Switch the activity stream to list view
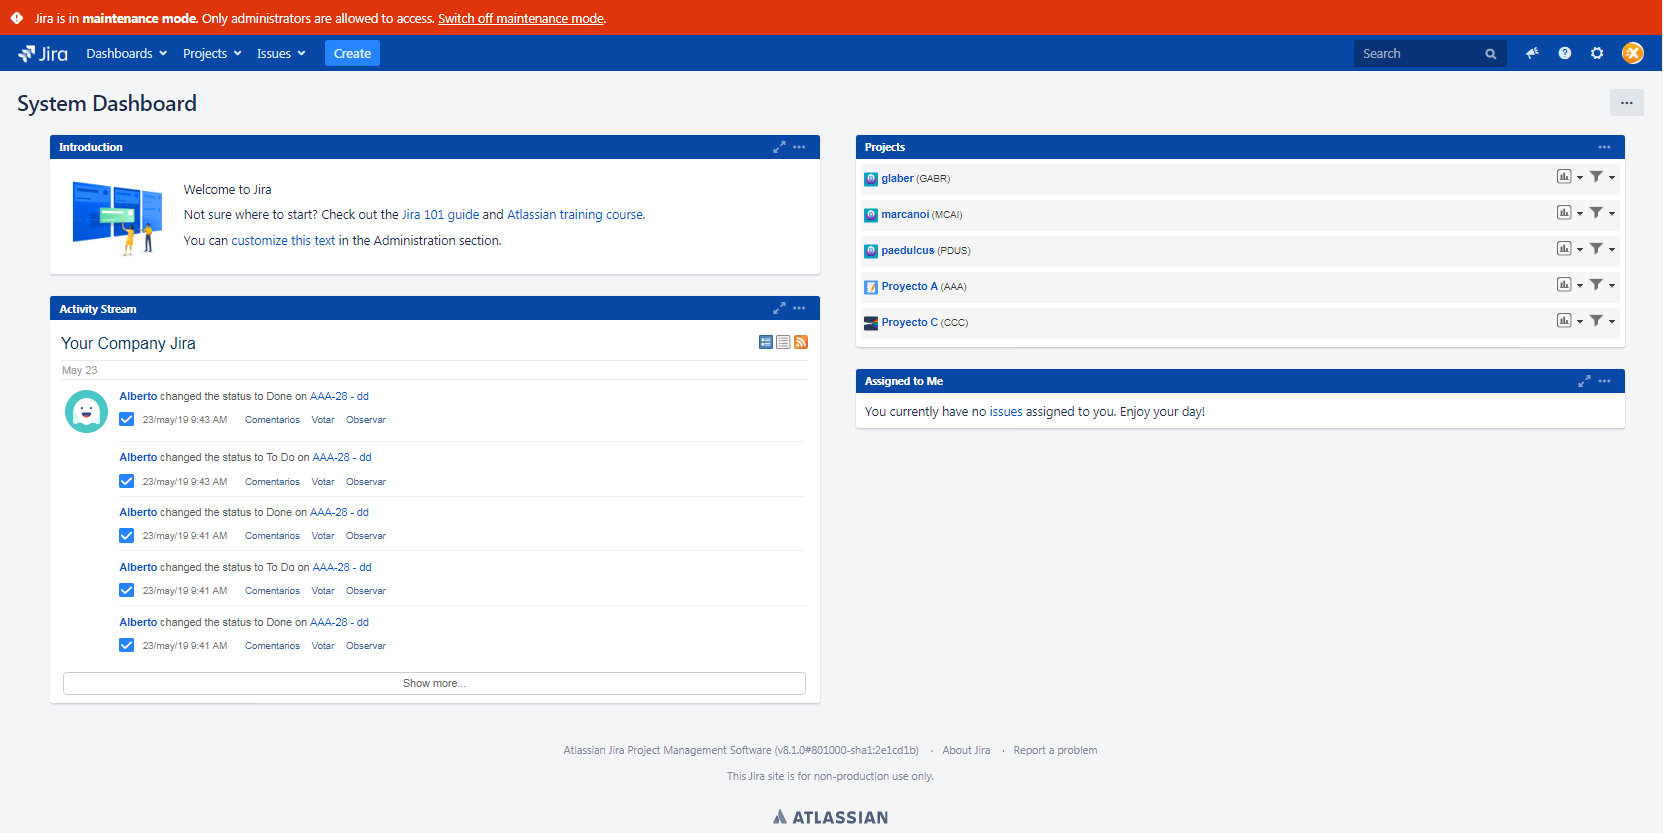Viewport: 1663px width, 833px height. 783,342
